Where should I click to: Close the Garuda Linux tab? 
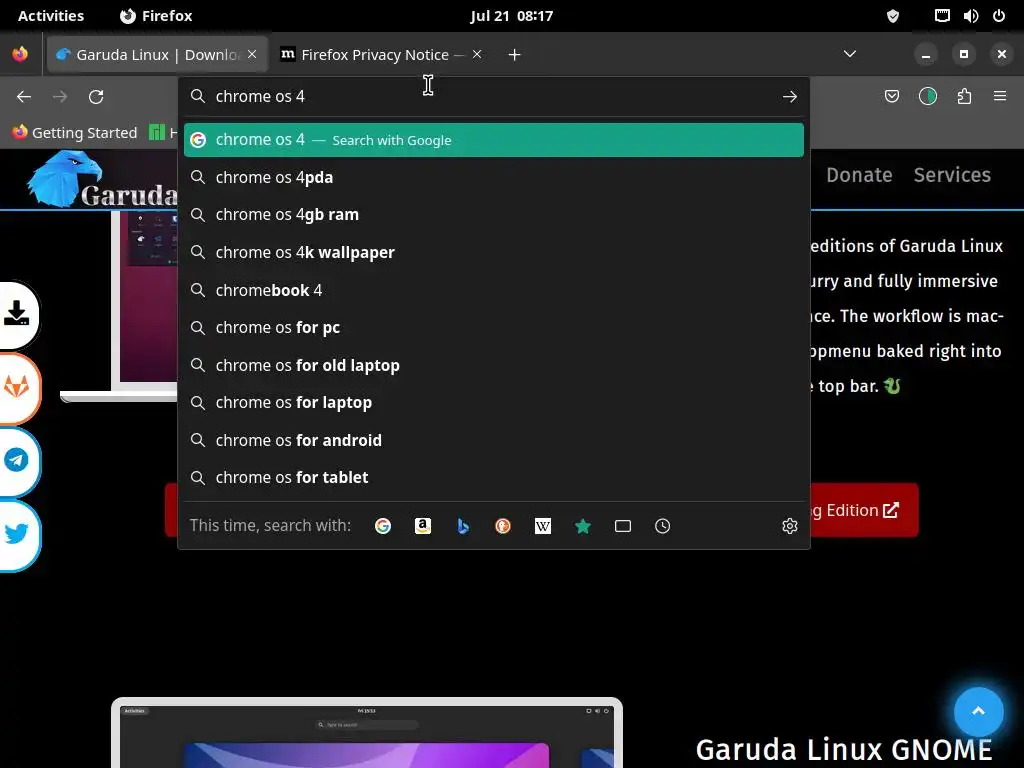pos(252,54)
